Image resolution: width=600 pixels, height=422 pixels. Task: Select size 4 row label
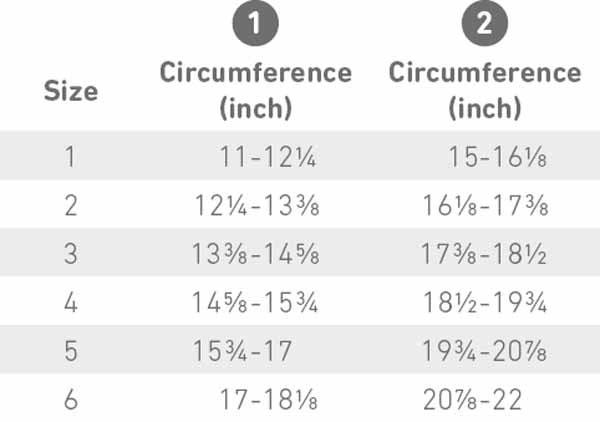point(71,302)
